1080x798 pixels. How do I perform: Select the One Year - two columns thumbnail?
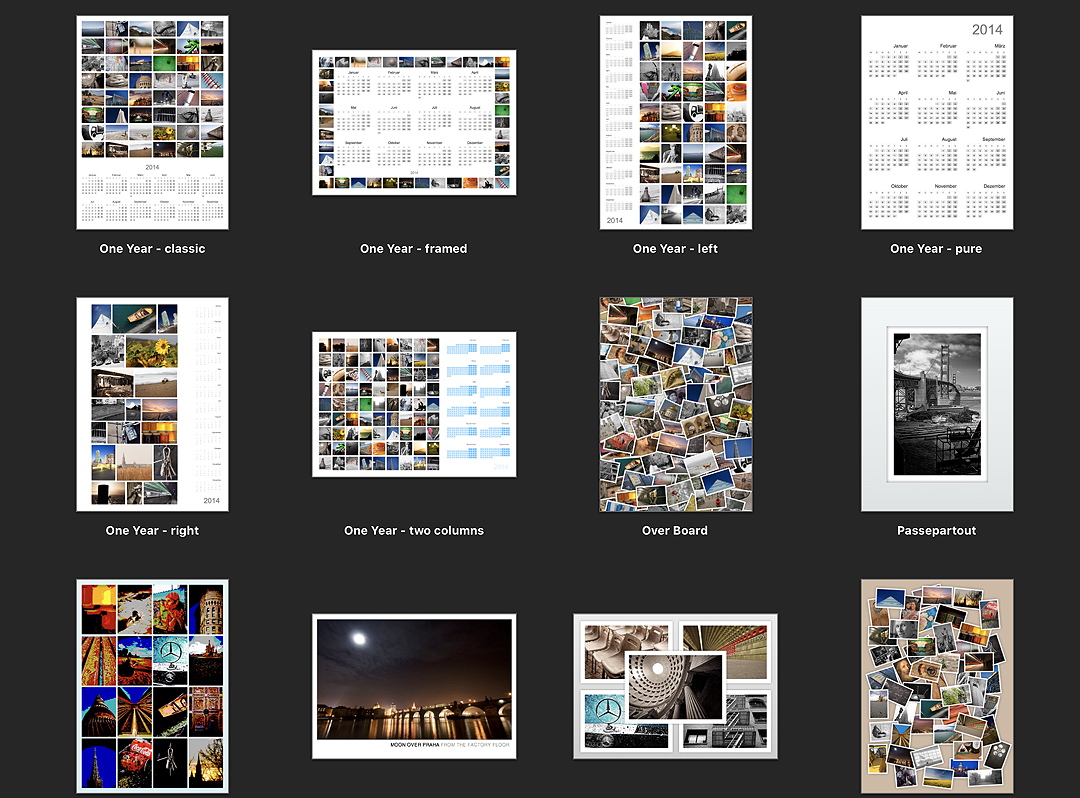(414, 404)
